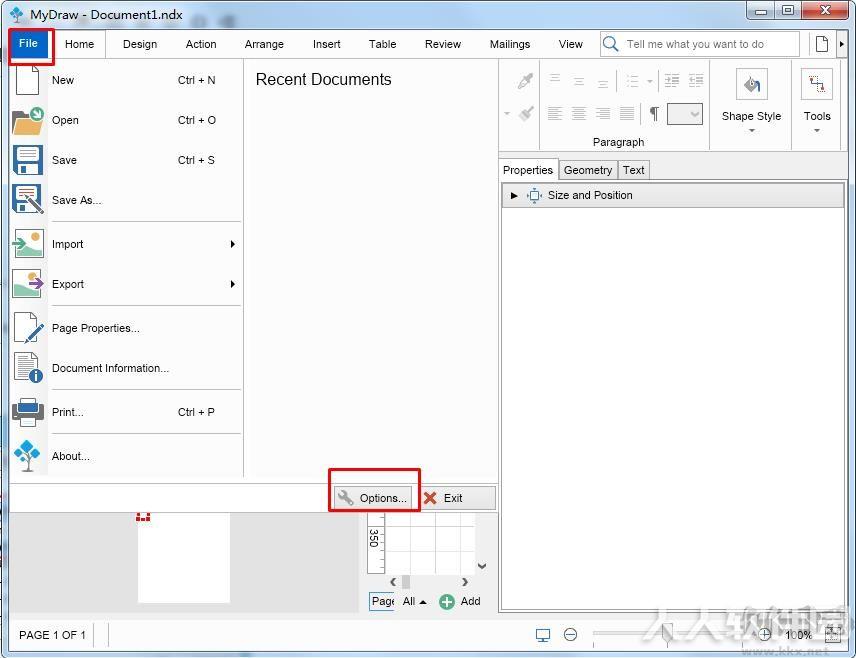
Task: Click the zoom in plus icon
Action: point(764,635)
